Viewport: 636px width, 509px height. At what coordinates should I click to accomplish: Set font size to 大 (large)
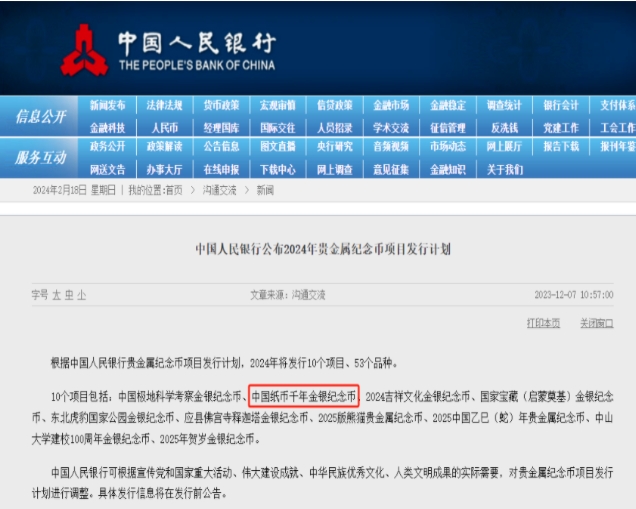56,295
